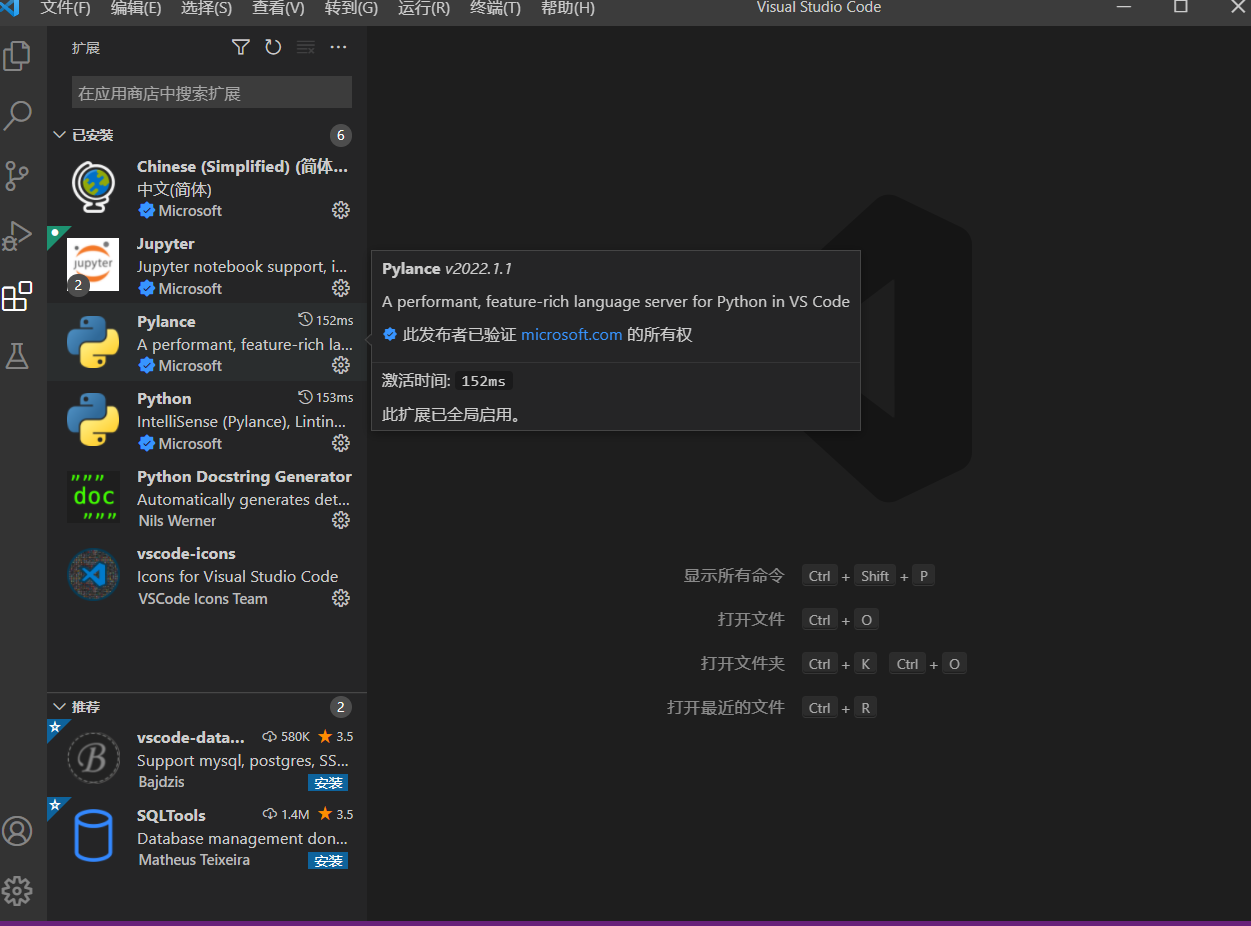This screenshot has height=926, width=1251.
Task: Click Matheus Teixeira publisher name
Action: point(194,860)
